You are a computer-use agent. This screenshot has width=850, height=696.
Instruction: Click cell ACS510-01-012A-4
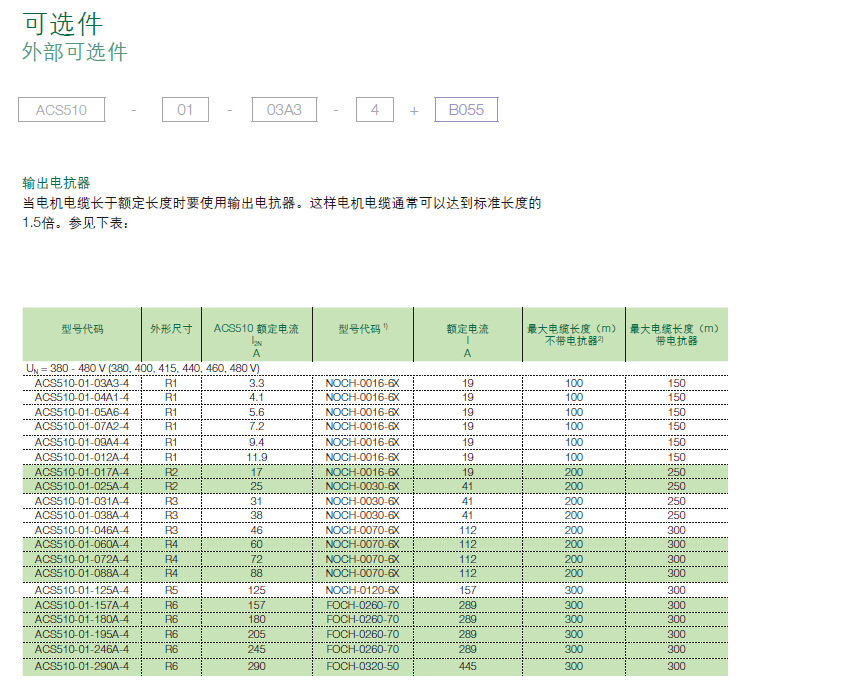pyautogui.click(x=82, y=457)
